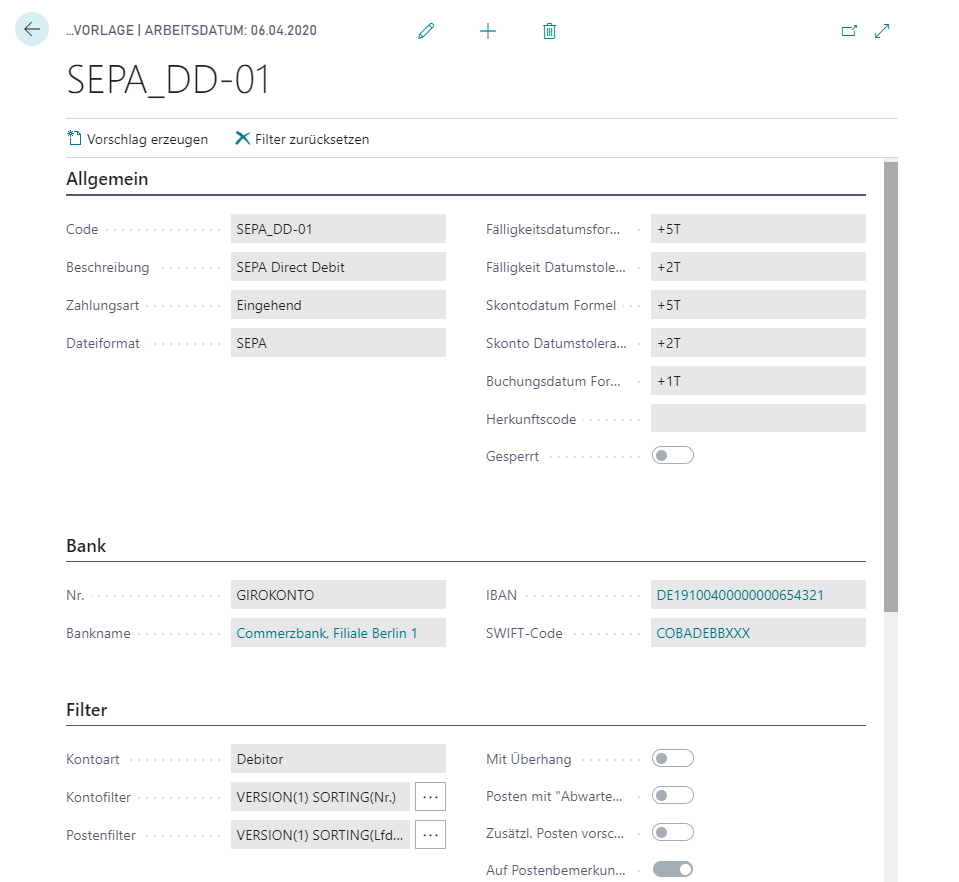
Task: Click the Delete trash icon
Action: point(549,31)
